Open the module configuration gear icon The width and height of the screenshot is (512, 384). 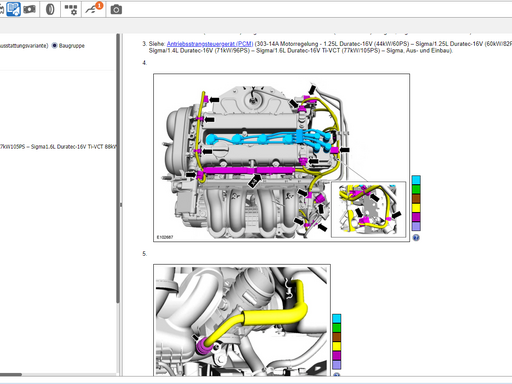(71, 9)
